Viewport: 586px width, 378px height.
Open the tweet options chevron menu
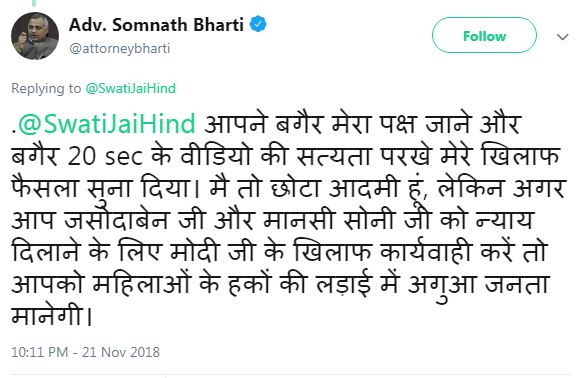pos(562,37)
